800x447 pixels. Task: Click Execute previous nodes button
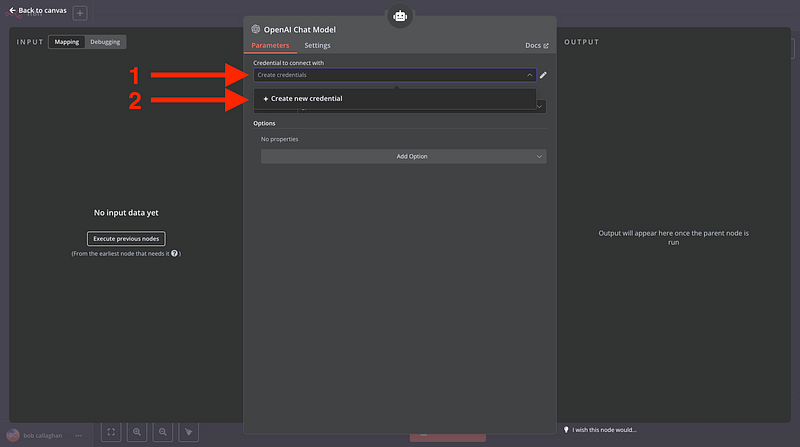pos(126,238)
